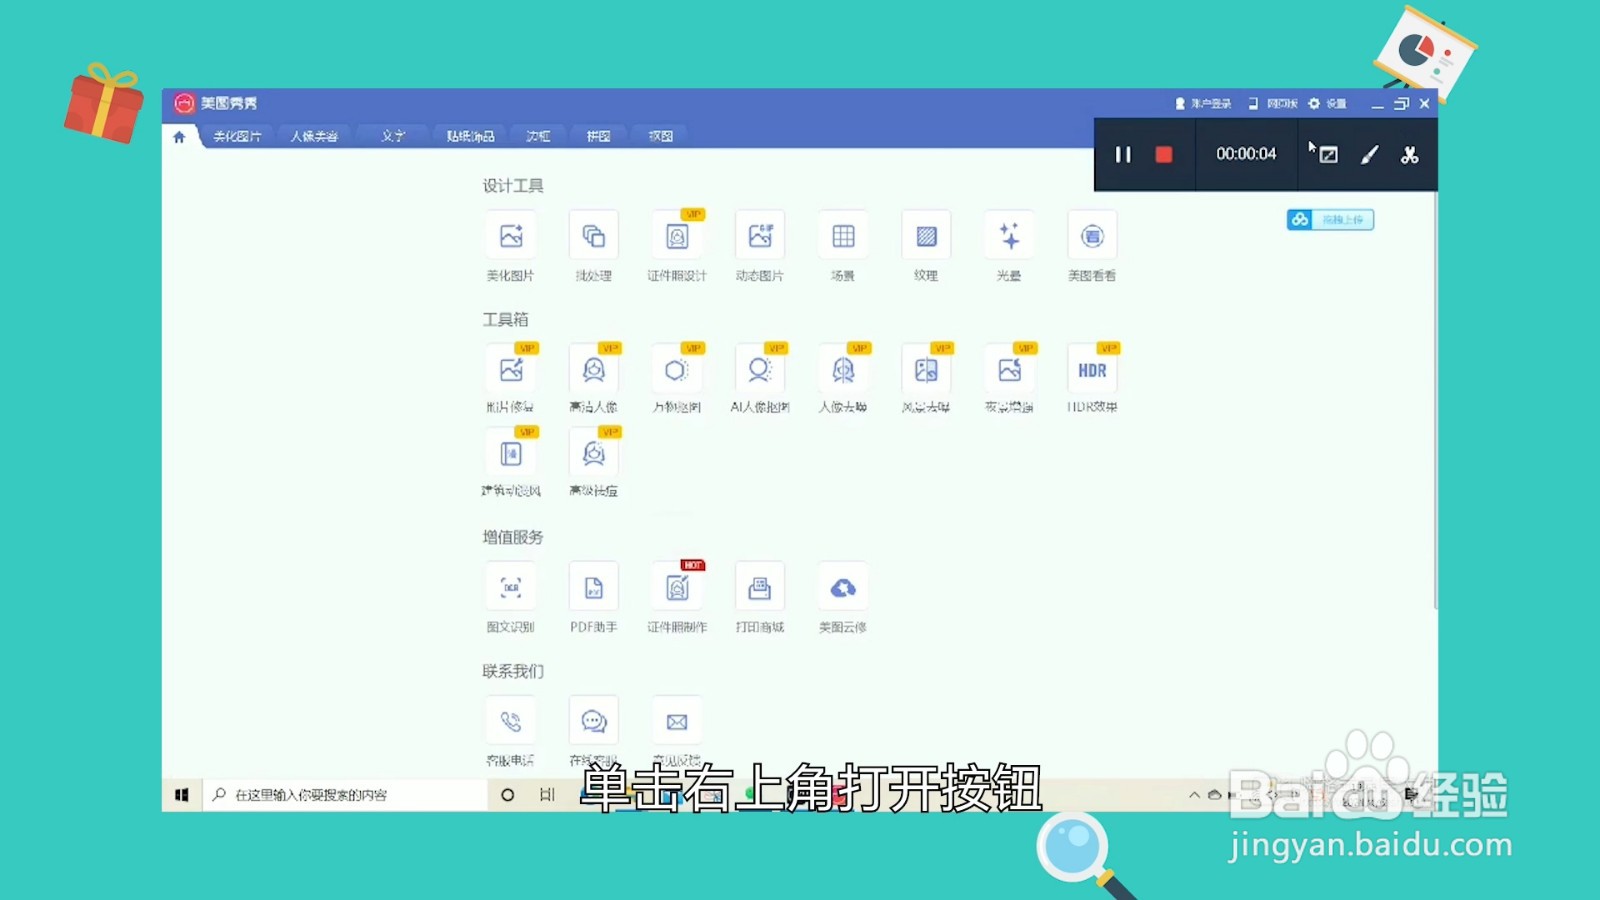Launch the 批处理 batch processing tool
Viewport: 1600px width, 900px height.
point(594,237)
